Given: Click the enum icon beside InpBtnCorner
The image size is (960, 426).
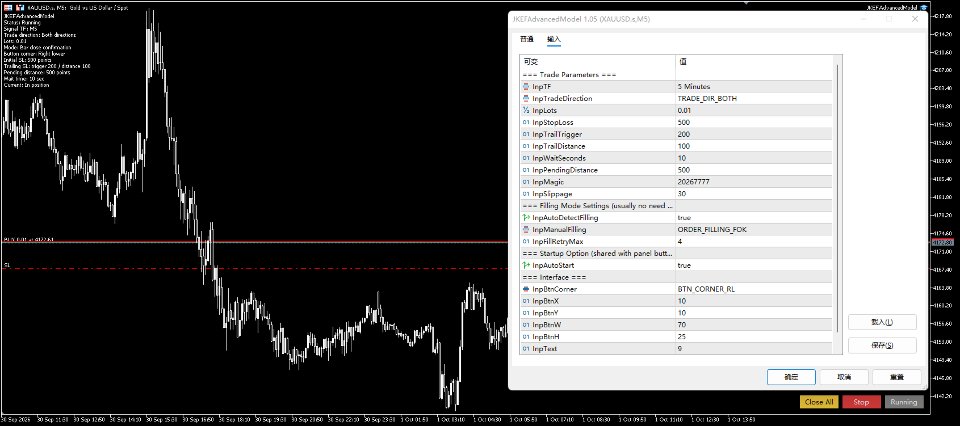Looking at the screenshot, I should (x=526, y=289).
